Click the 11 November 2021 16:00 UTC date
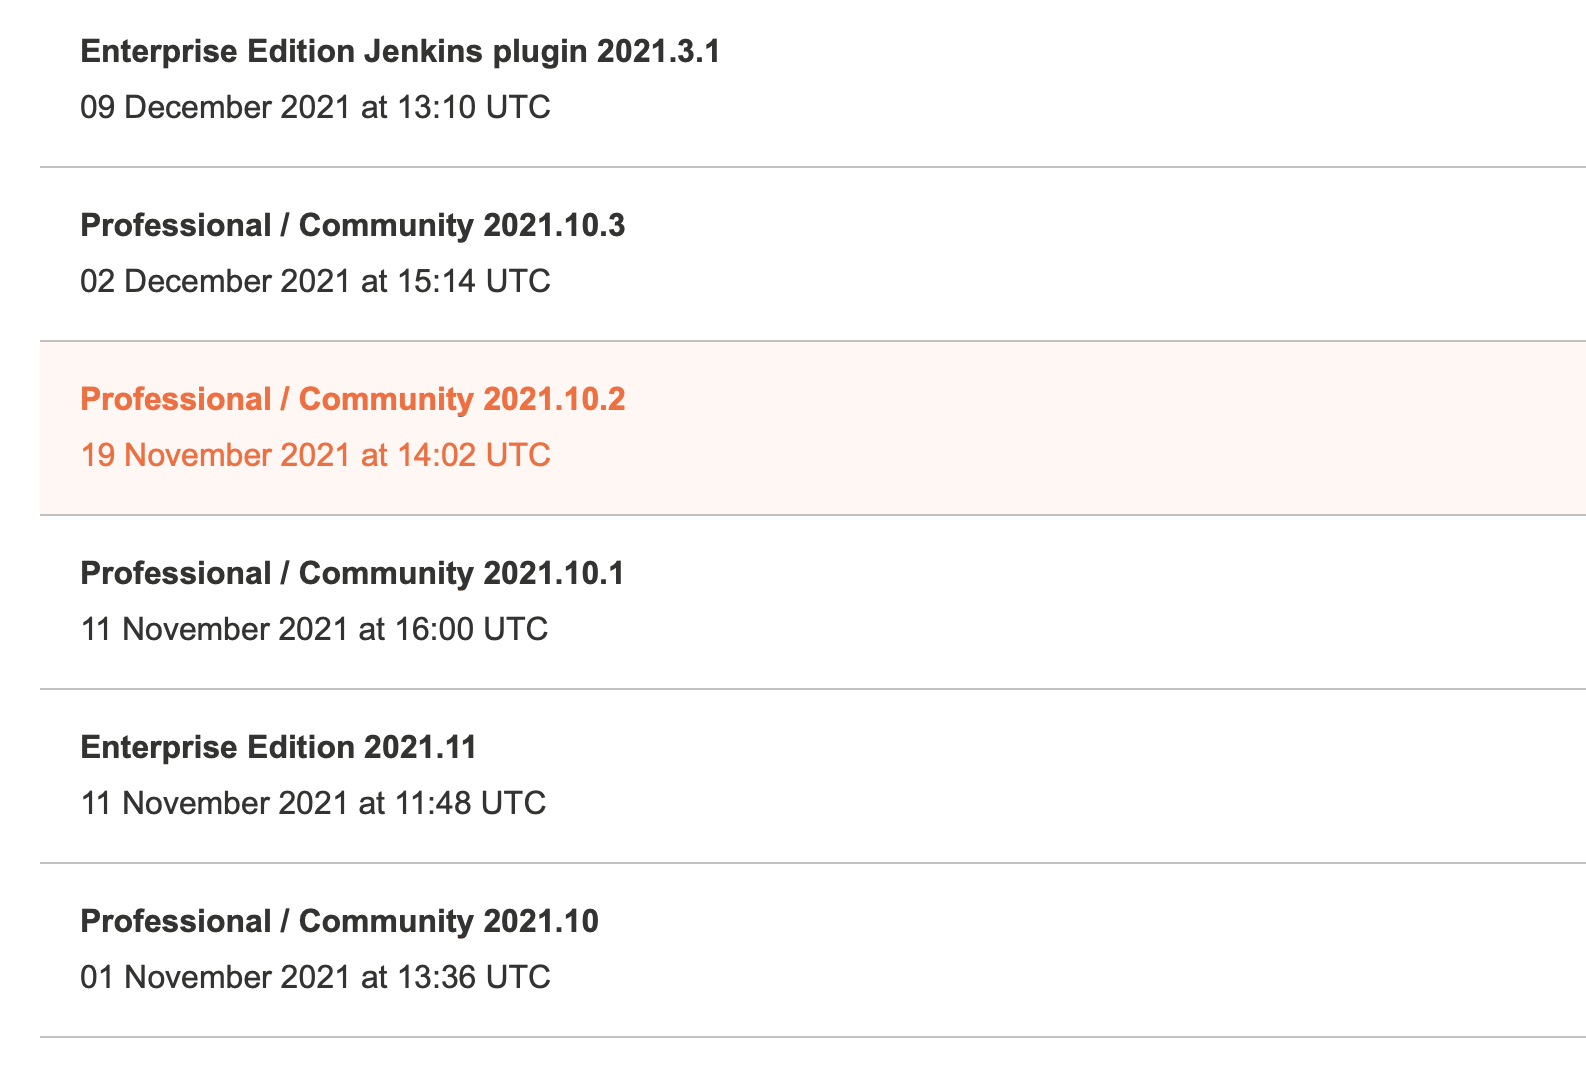This screenshot has width=1586, height=1066. click(x=314, y=630)
